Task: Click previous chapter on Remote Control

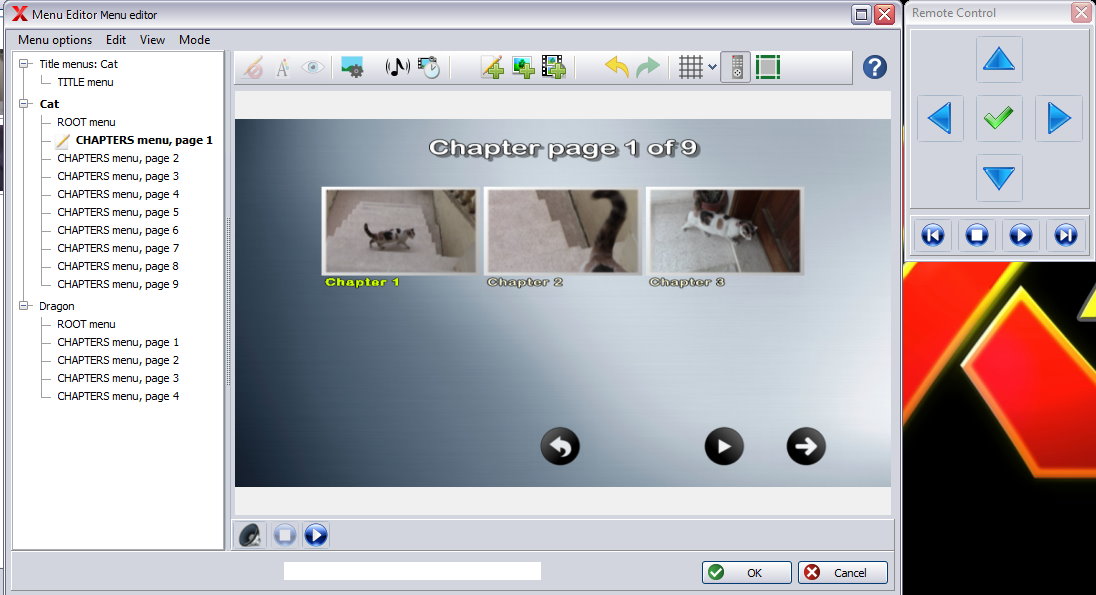Action: [932, 234]
